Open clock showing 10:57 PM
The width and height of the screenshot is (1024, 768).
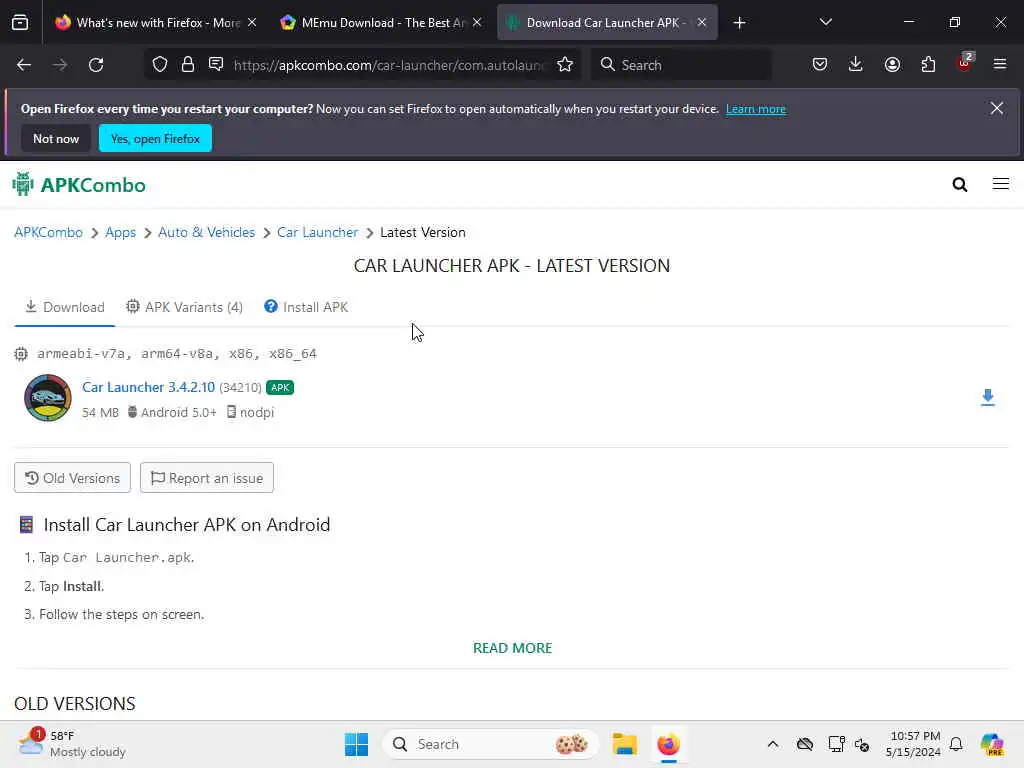click(x=913, y=744)
